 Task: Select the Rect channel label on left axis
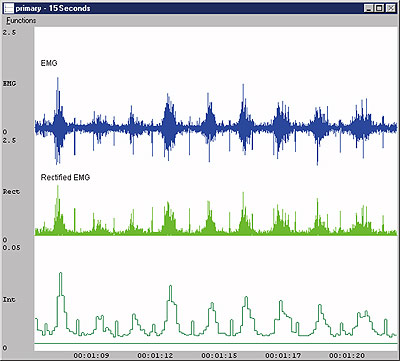[11, 192]
